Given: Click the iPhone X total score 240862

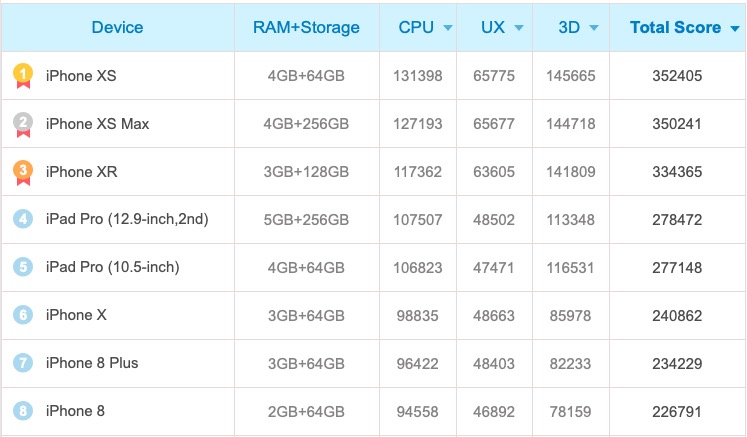Looking at the screenshot, I should tap(676, 315).
